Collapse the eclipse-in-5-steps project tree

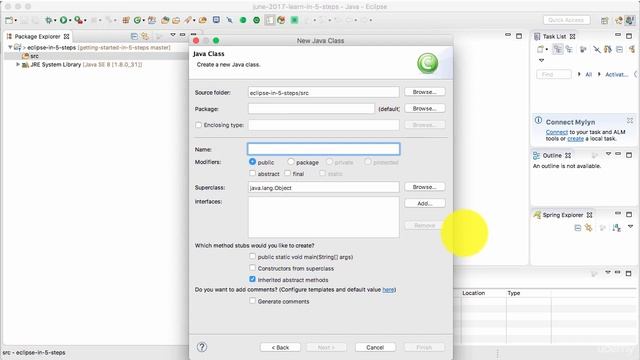point(10,47)
